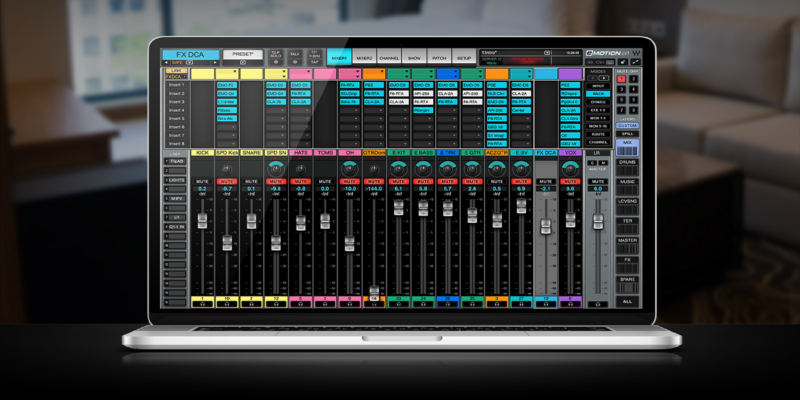This screenshot has height=400, width=800.
Task: Switch to the MIXER2 tab
Action: pyautogui.click(x=364, y=58)
